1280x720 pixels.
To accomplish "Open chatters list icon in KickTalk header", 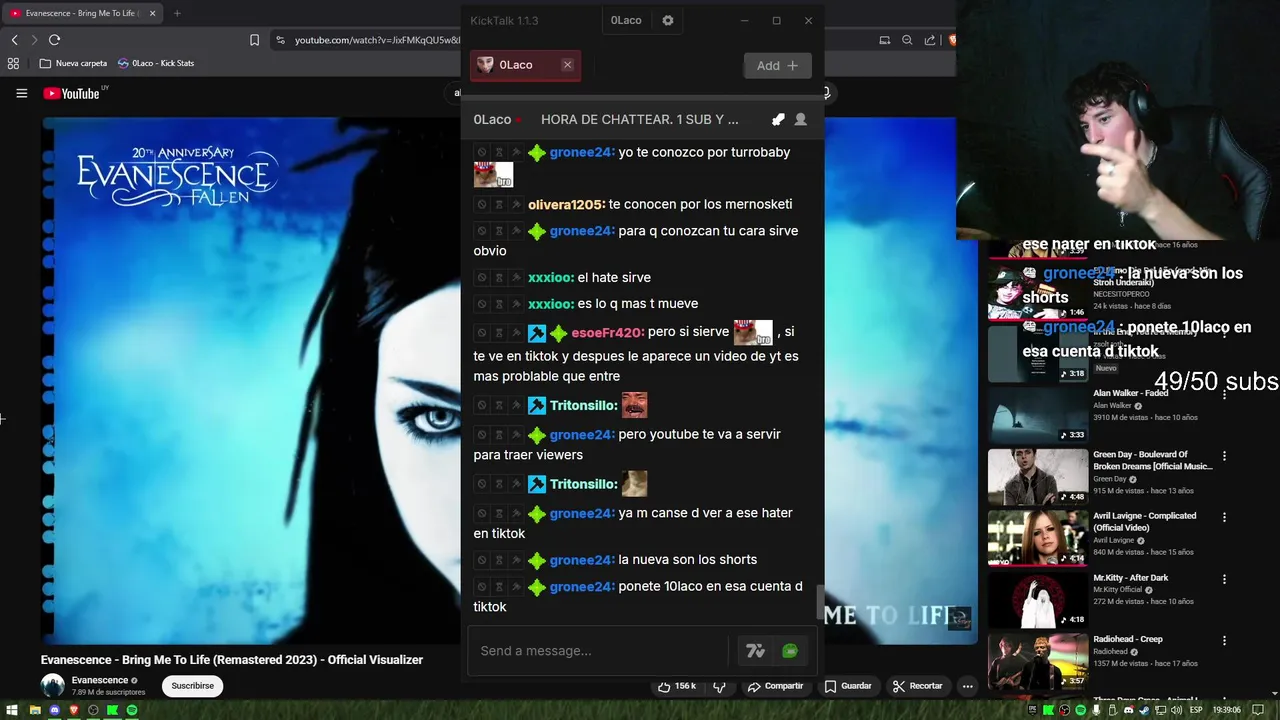I will click(800, 119).
